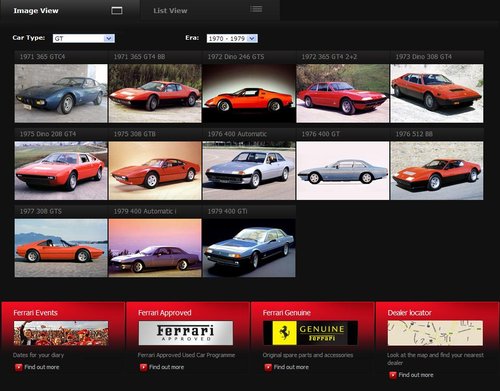Click the Ferrari Approved heading
The height and width of the screenshot is (391, 500).
point(165,313)
